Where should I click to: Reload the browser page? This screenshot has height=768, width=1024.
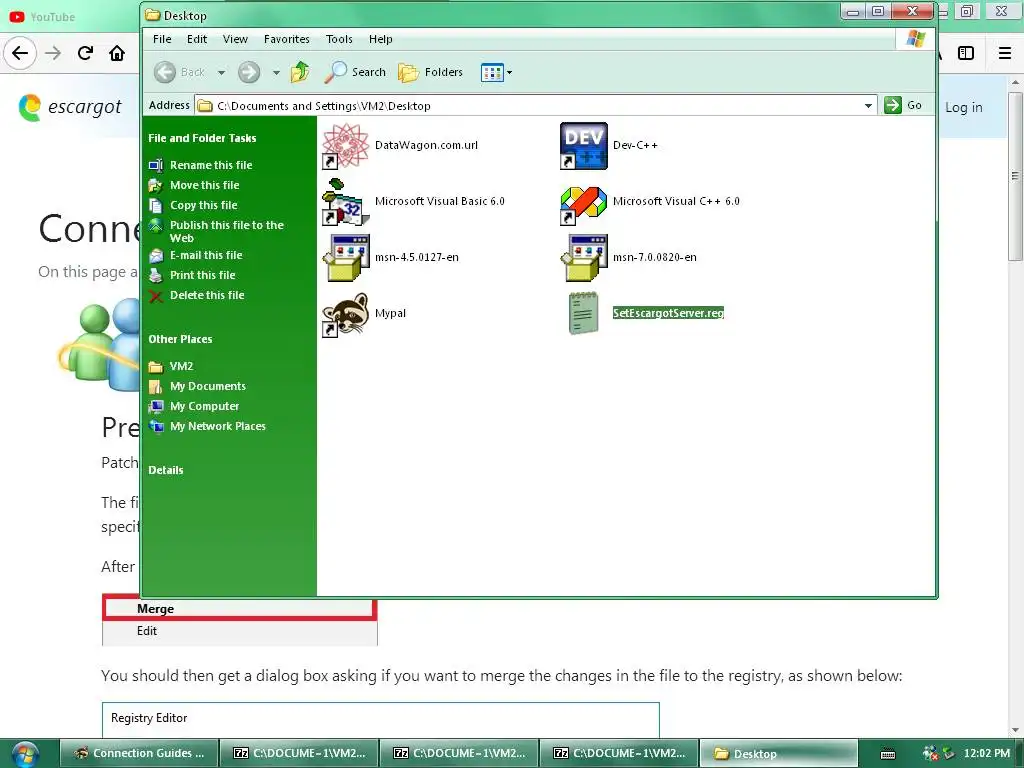tap(85, 53)
